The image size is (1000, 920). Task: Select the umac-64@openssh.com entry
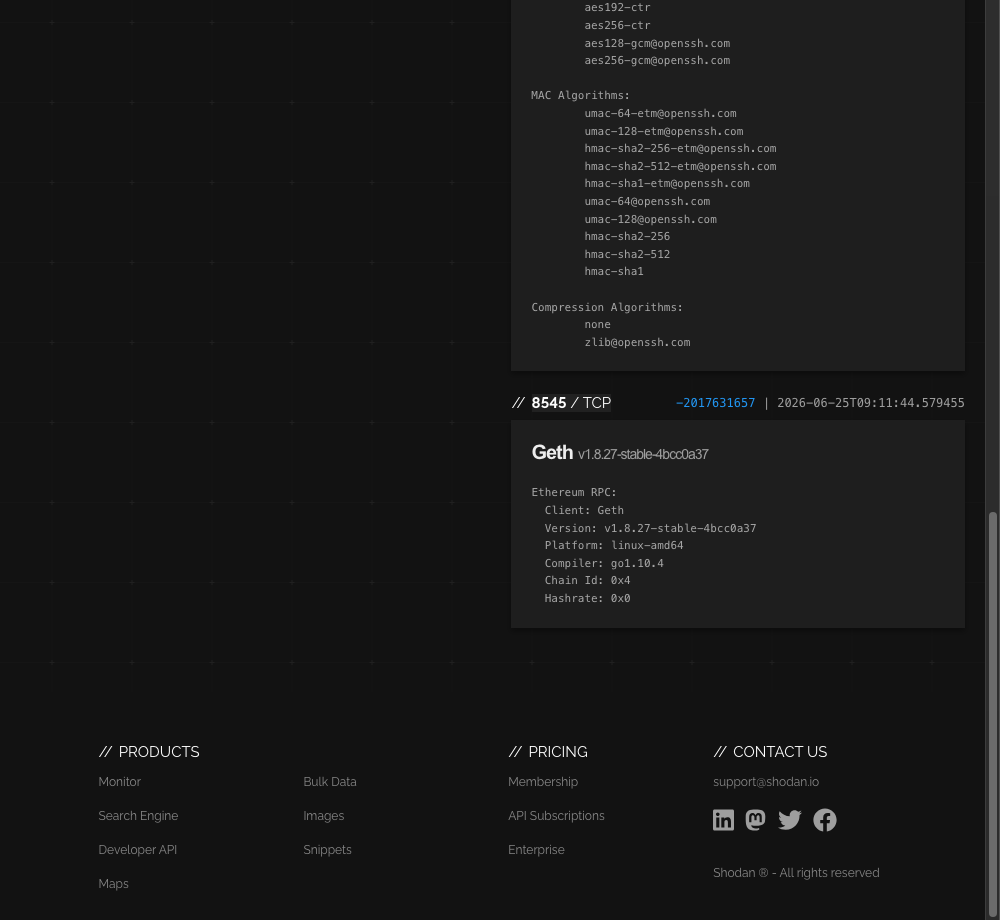coord(647,201)
